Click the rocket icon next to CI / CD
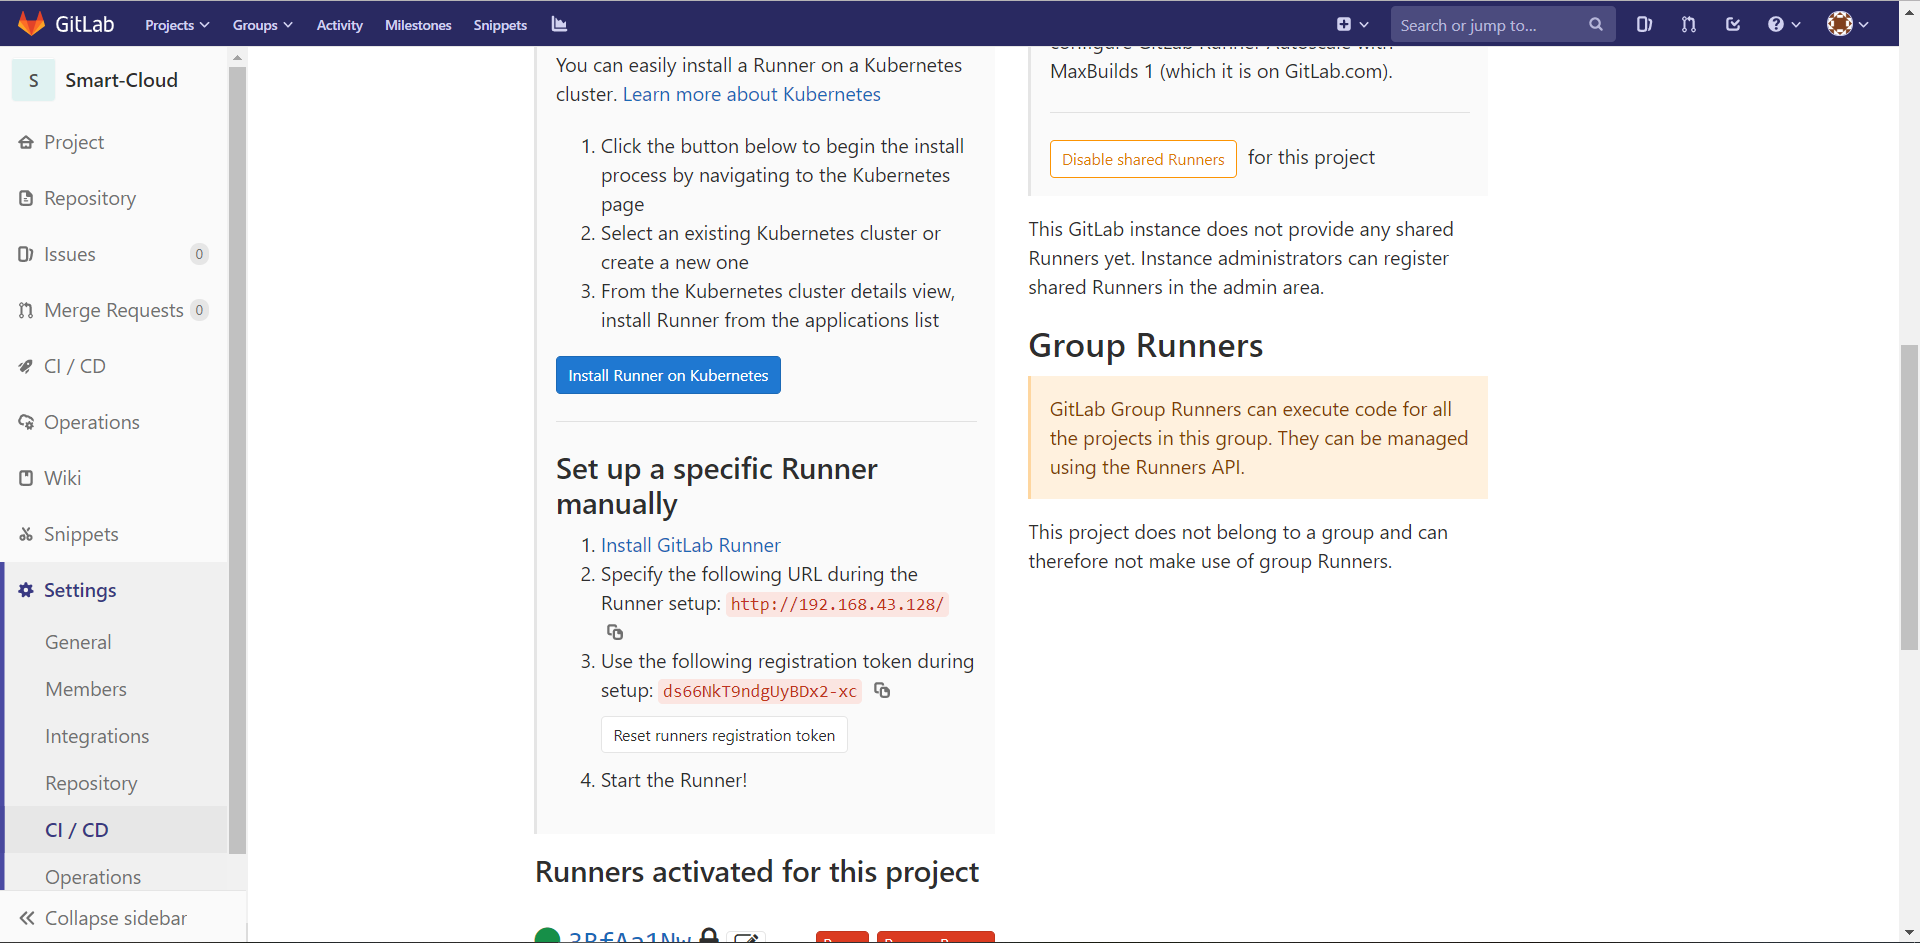 26,366
